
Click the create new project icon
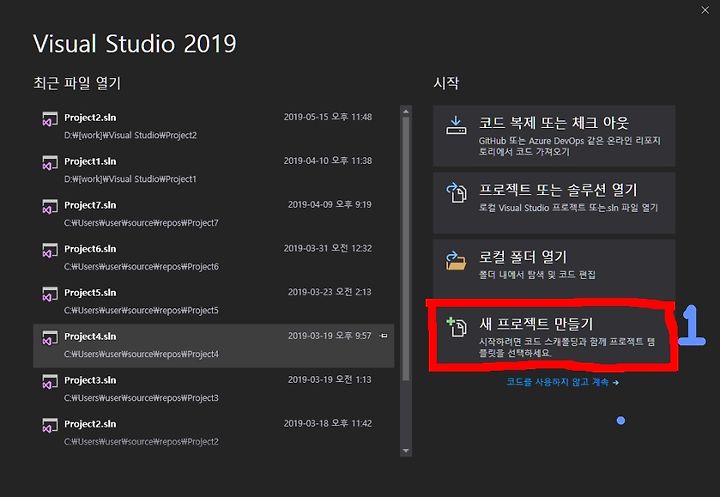pyautogui.click(x=456, y=327)
